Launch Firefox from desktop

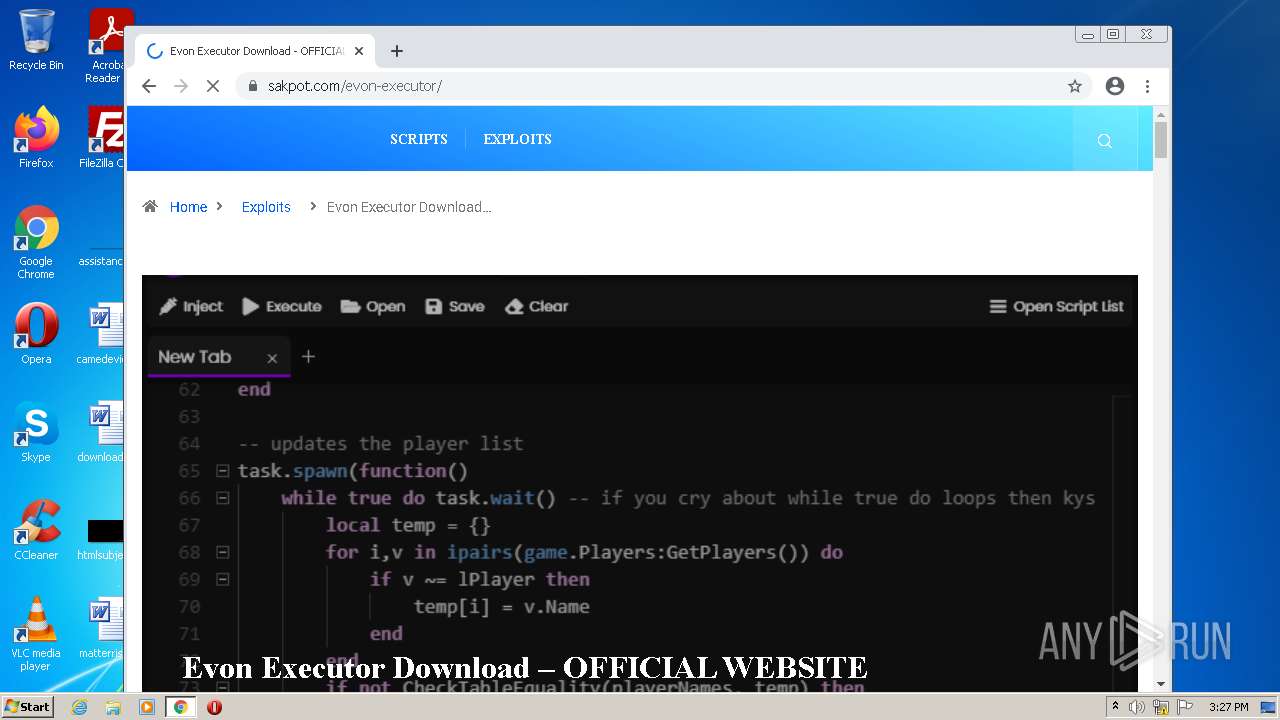[x=36, y=137]
